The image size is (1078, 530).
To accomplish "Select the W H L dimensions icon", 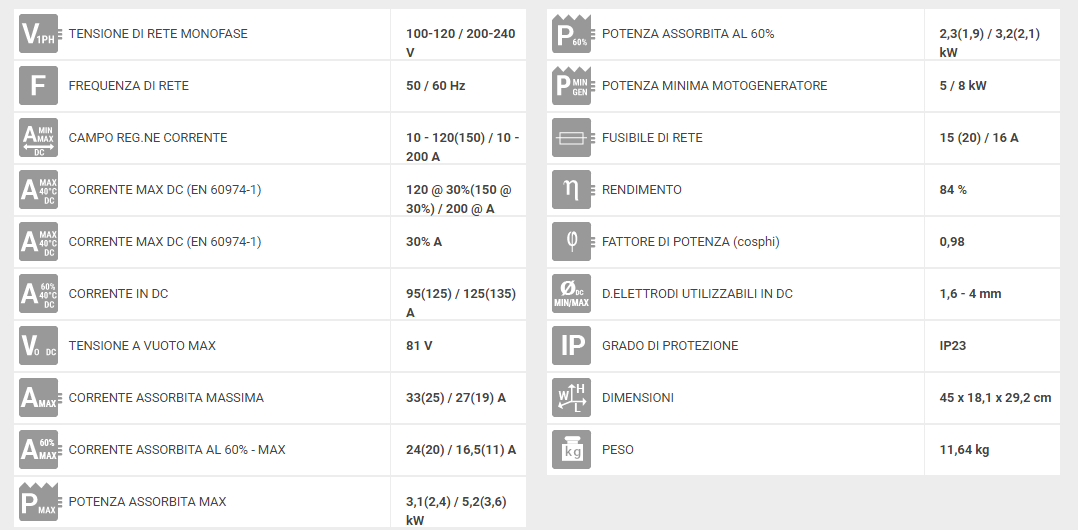I will point(571,397).
